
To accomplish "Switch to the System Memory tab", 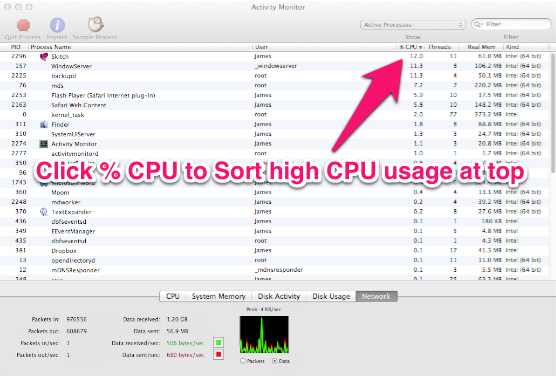I will coord(218,296).
